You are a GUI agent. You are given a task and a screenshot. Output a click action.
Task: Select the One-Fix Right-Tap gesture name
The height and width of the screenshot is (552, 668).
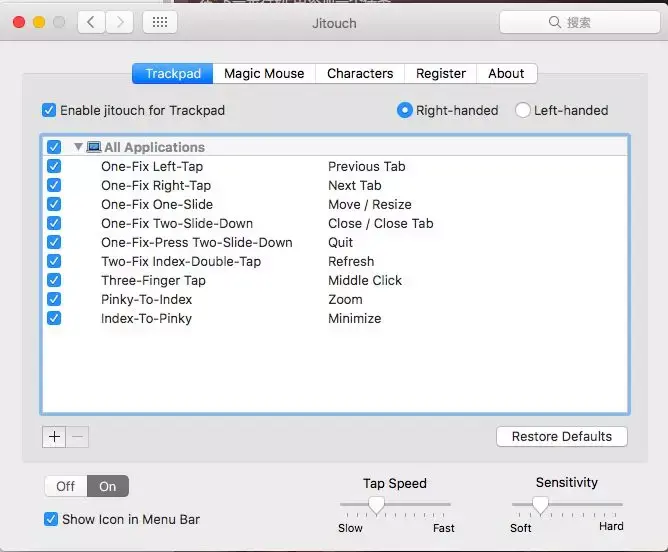(x=156, y=185)
